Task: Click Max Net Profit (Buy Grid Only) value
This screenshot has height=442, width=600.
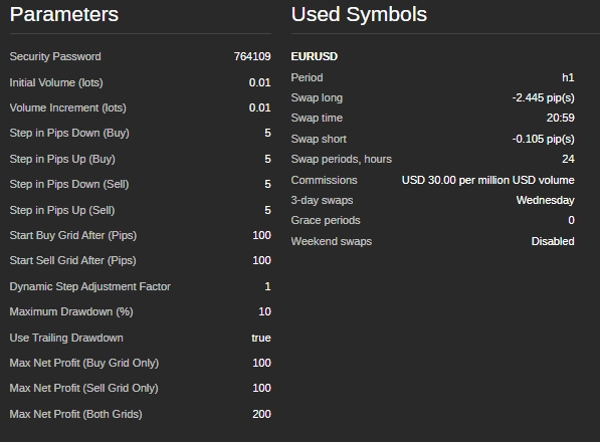Action: coord(261,363)
